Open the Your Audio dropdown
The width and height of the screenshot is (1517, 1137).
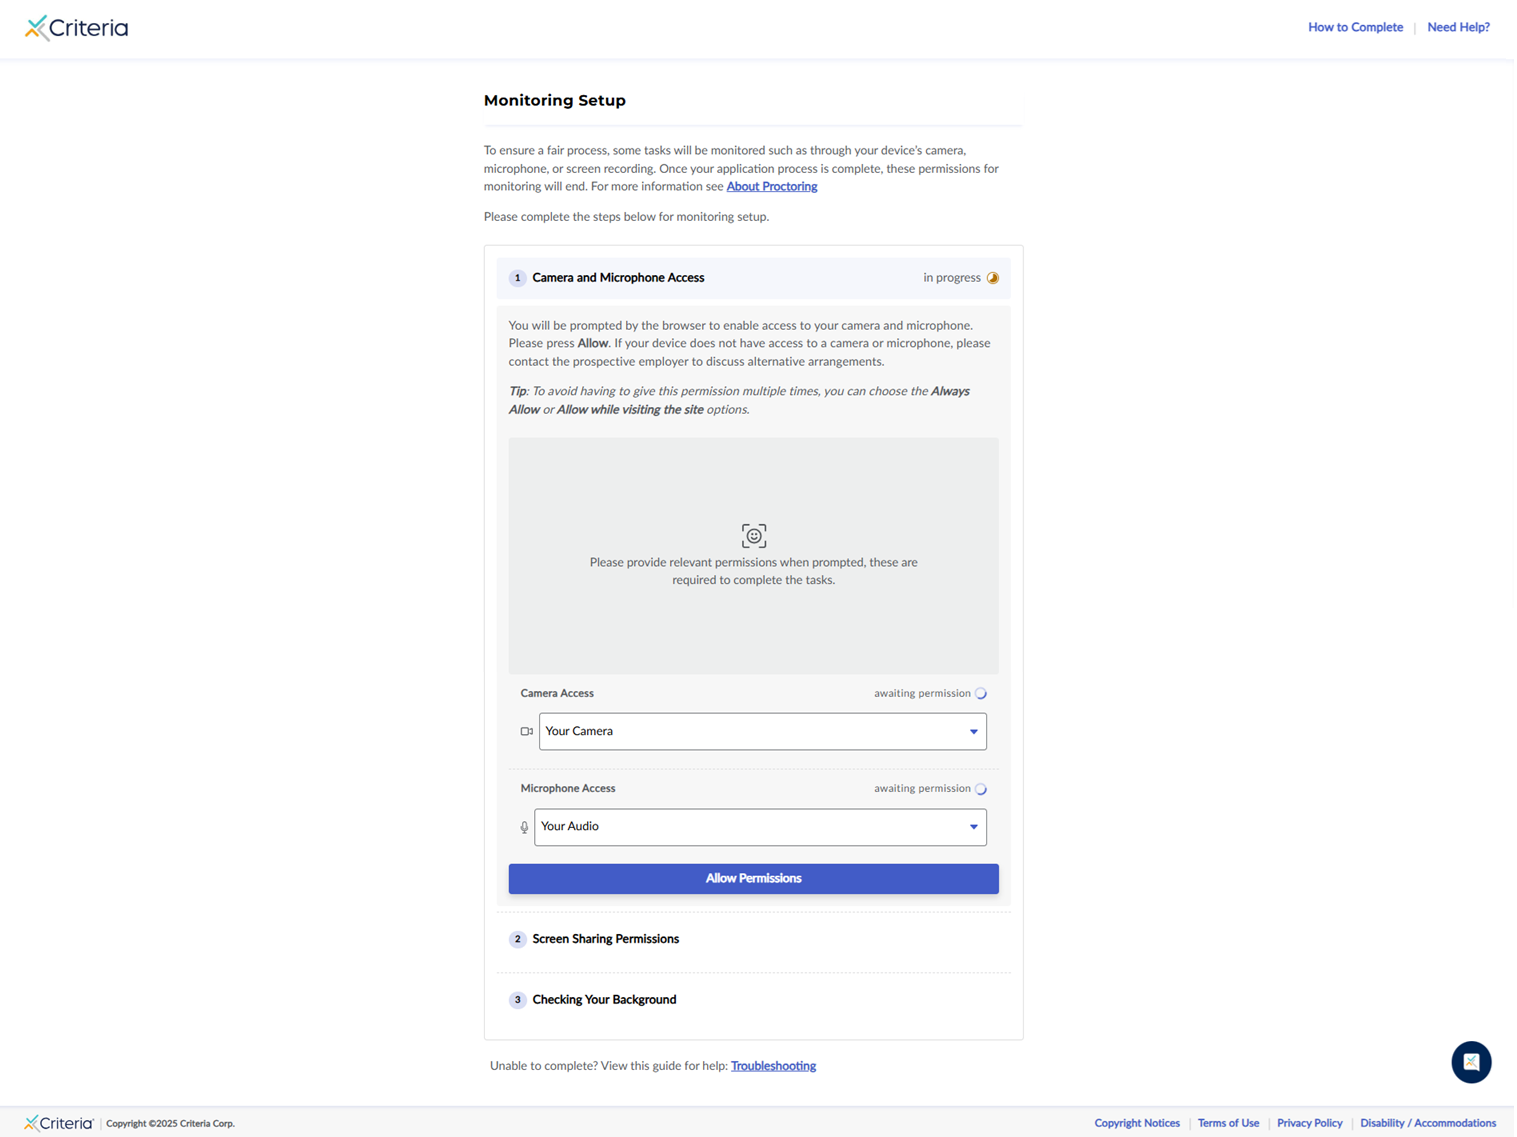pos(760,827)
